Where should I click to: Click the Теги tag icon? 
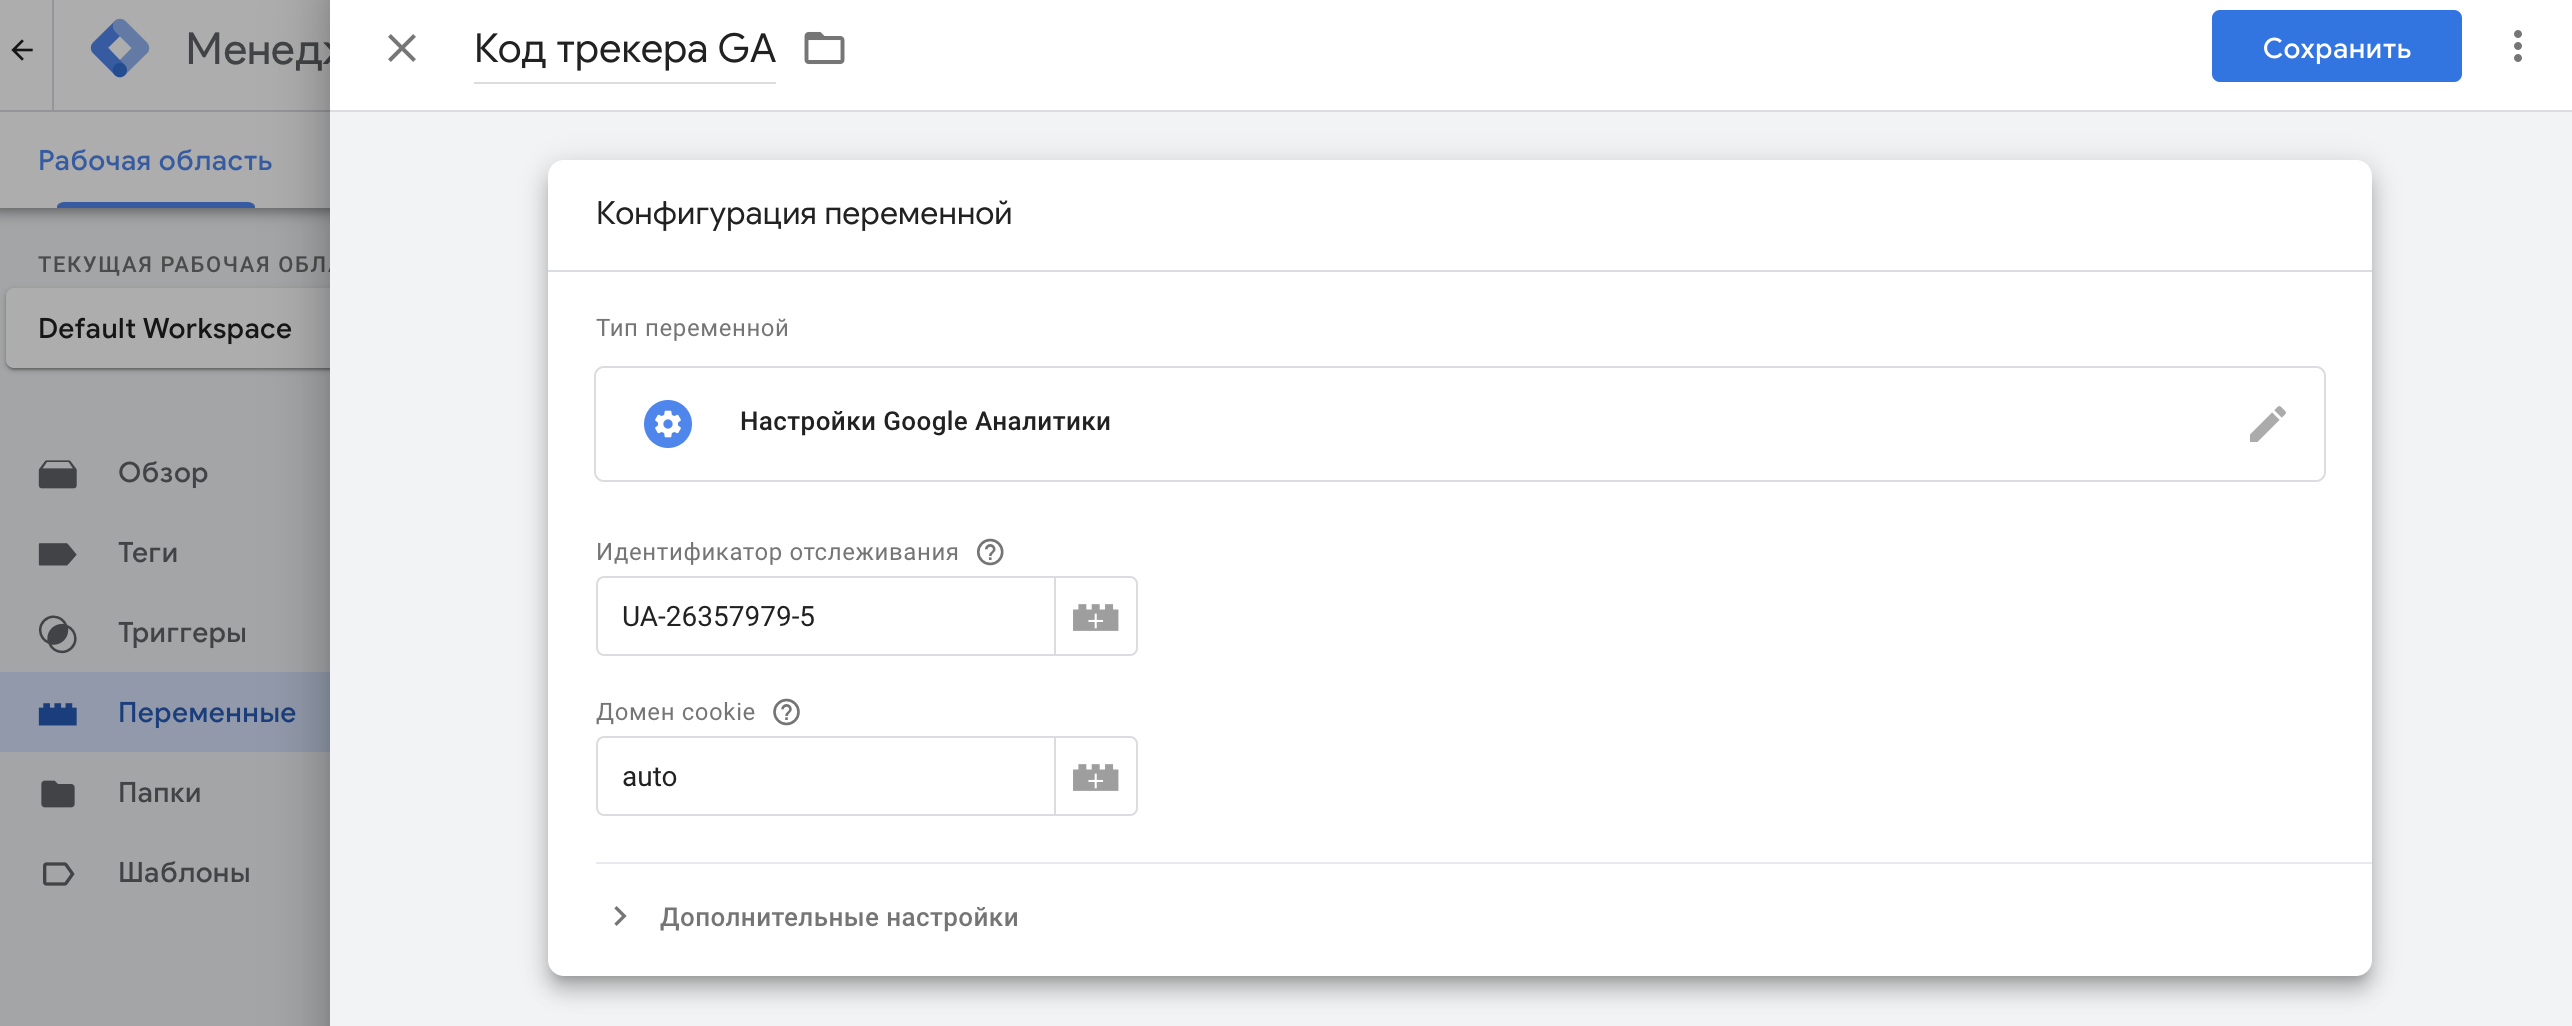58,553
